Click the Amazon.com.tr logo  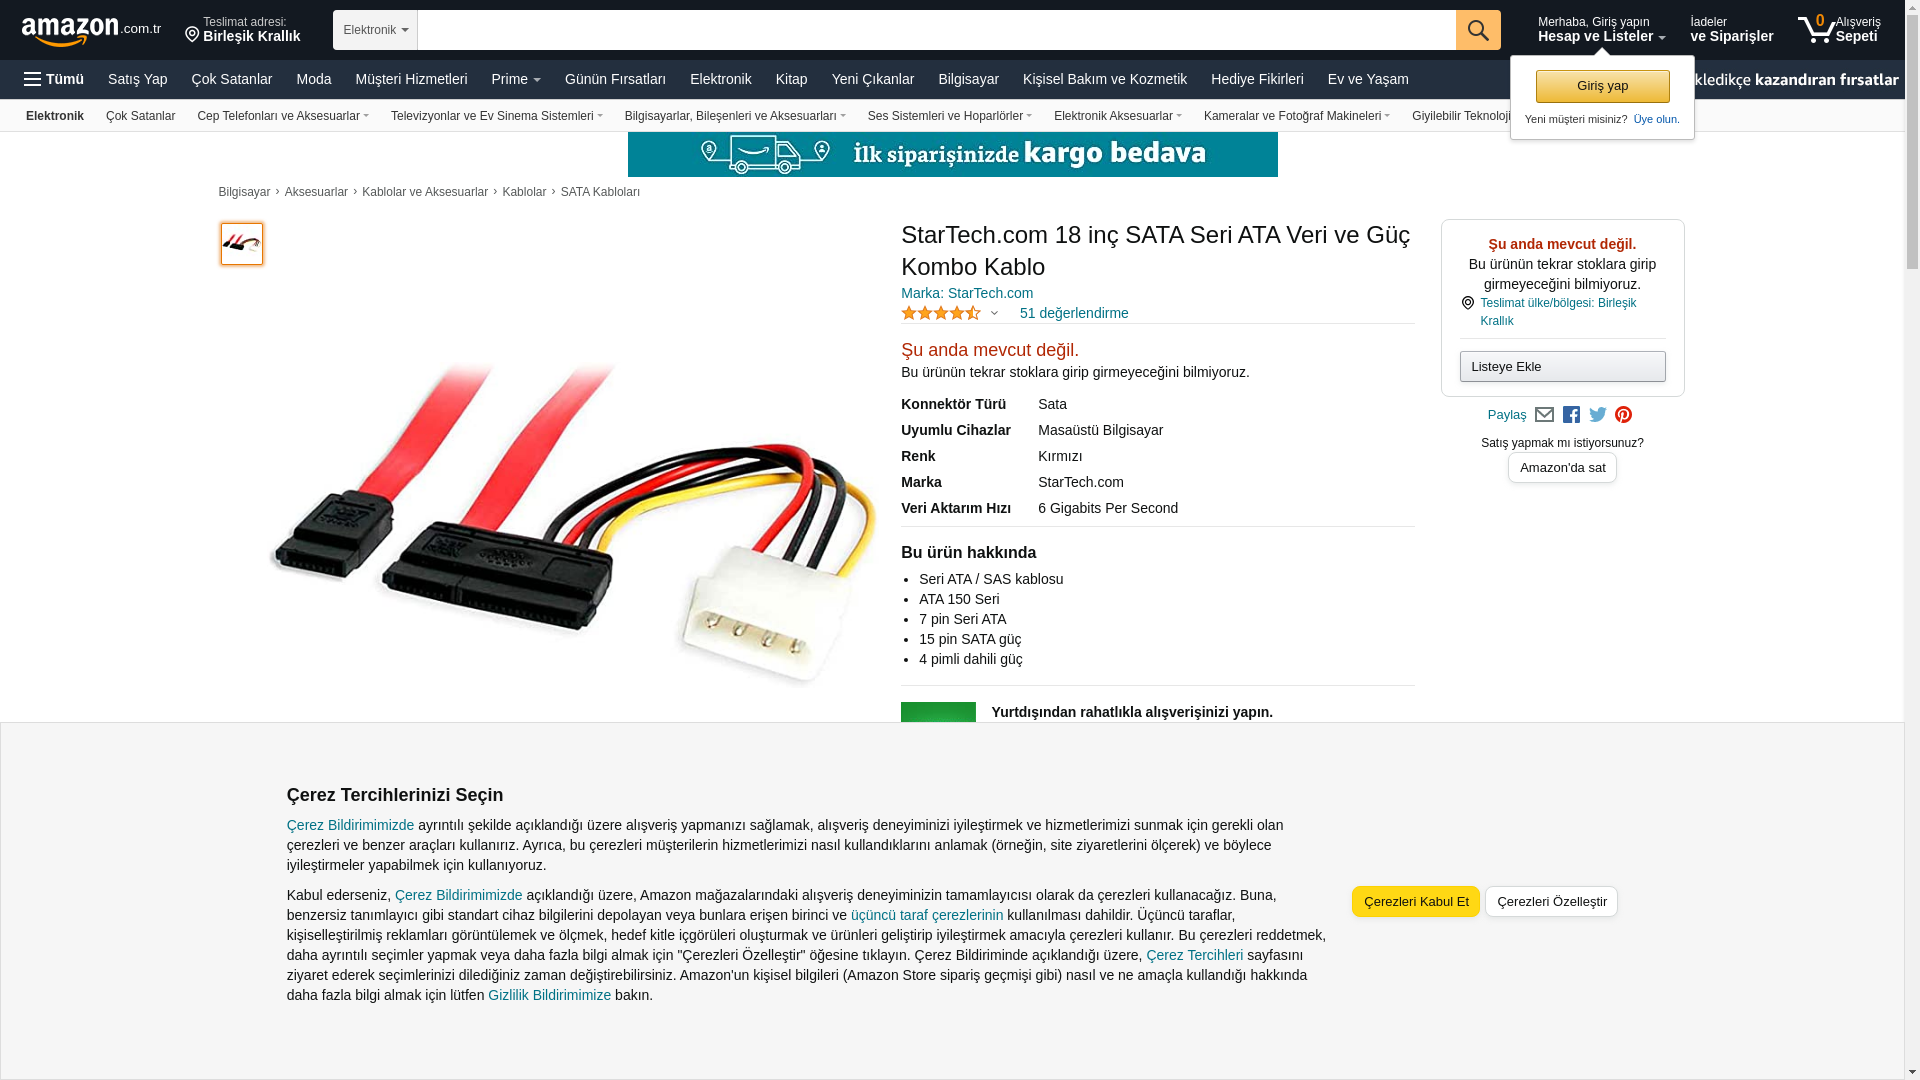pos(91,30)
